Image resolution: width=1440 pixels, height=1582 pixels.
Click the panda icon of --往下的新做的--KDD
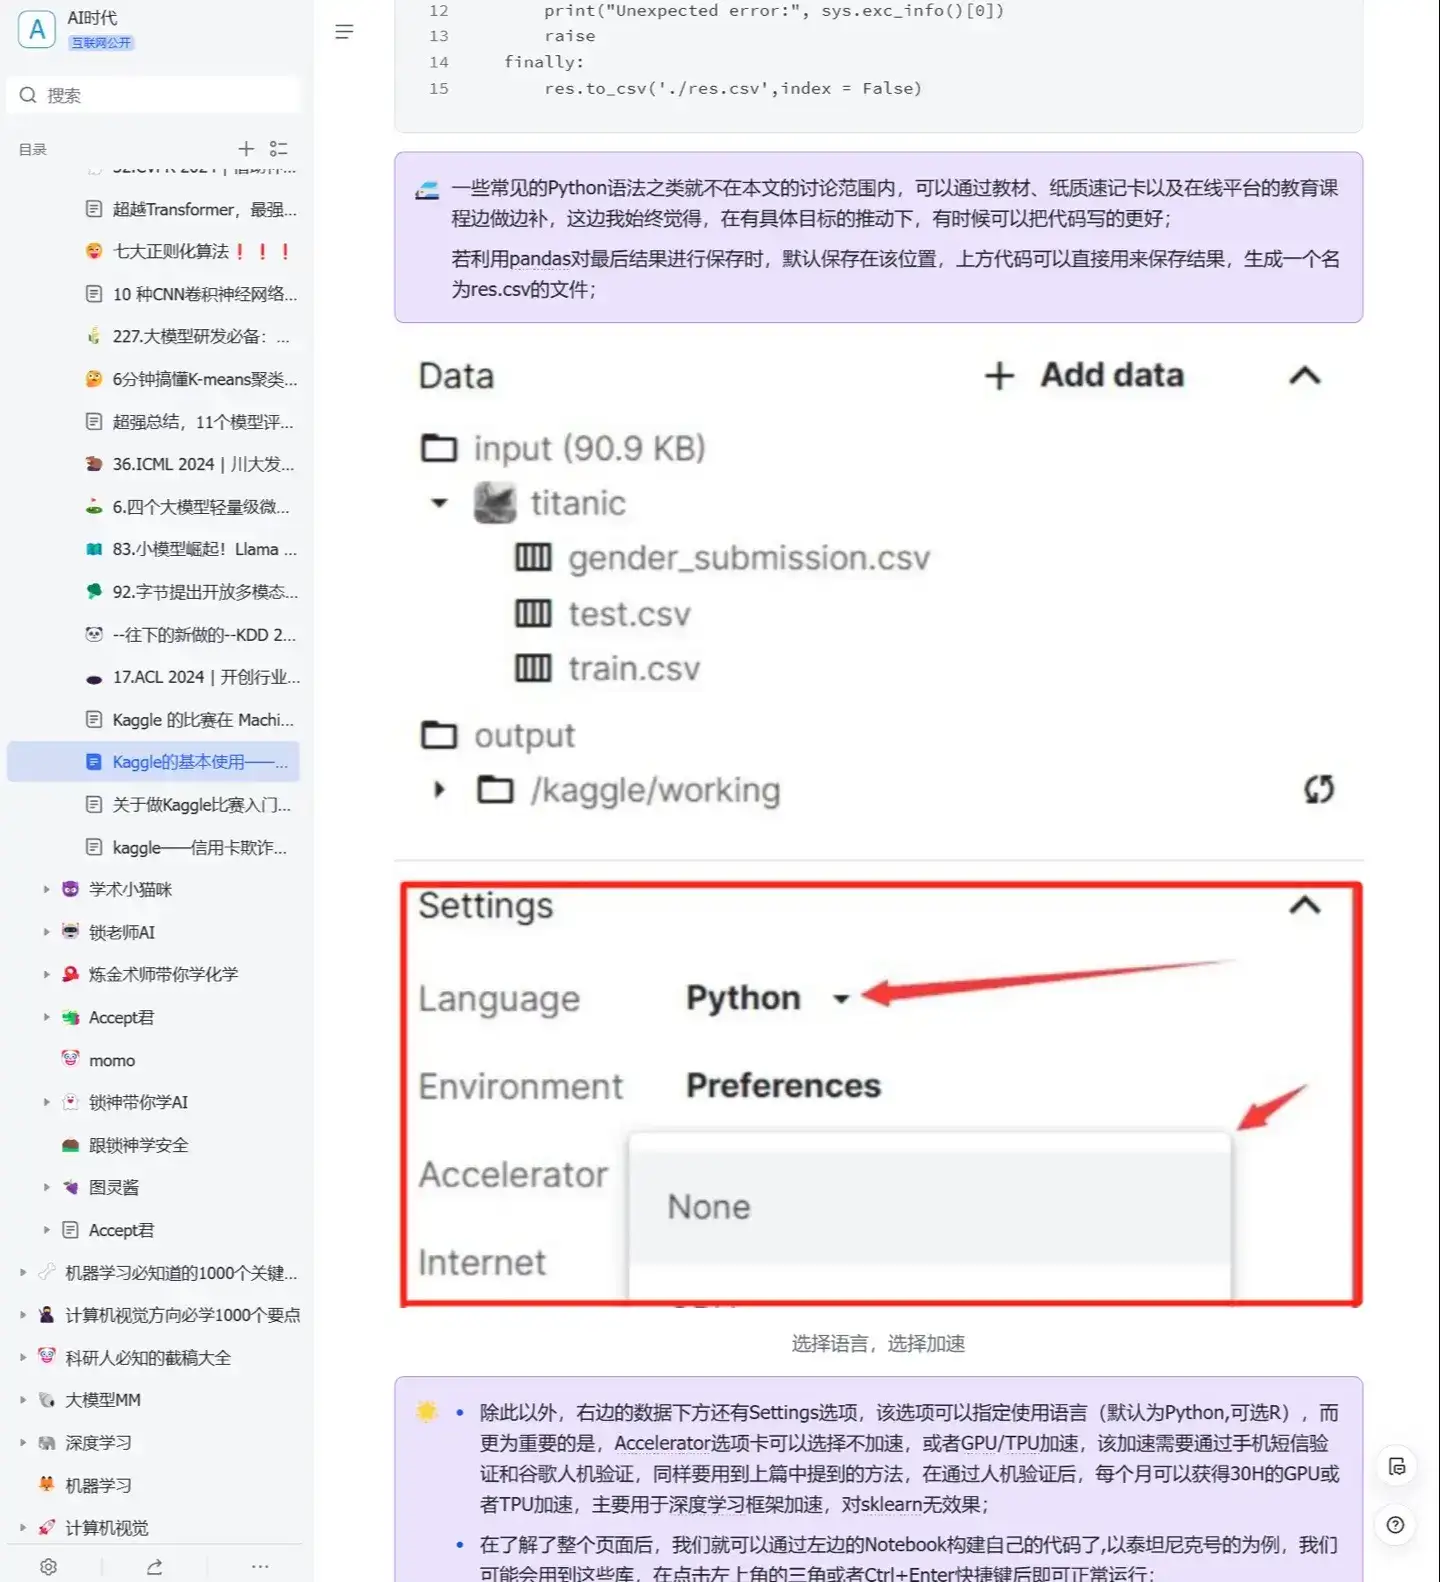click(x=94, y=634)
